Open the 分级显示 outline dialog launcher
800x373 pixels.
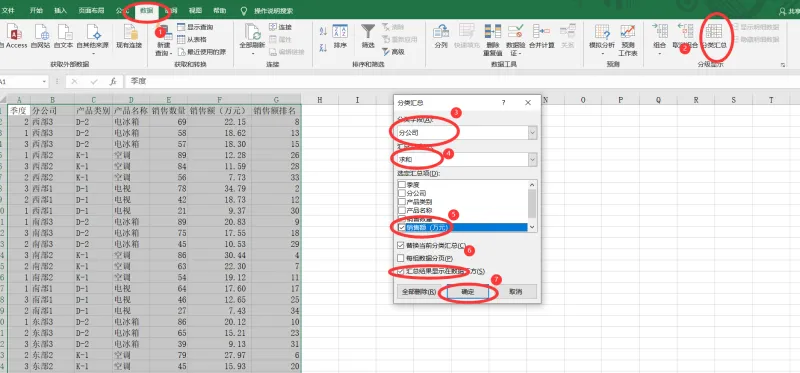click(782, 65)
